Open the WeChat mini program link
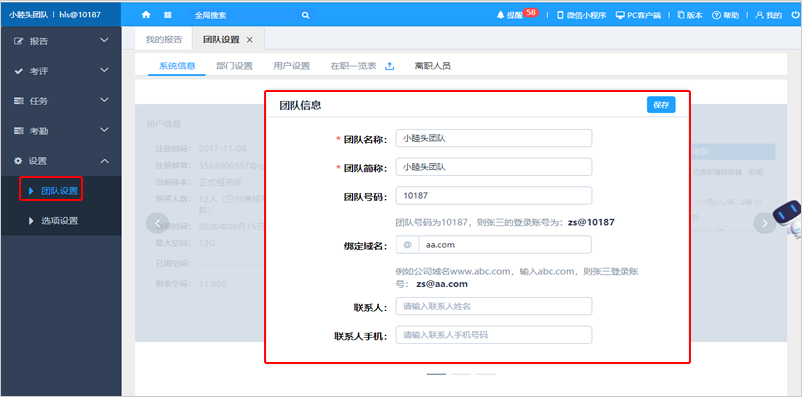Screen dimensions: 802x397 (581, 15)
